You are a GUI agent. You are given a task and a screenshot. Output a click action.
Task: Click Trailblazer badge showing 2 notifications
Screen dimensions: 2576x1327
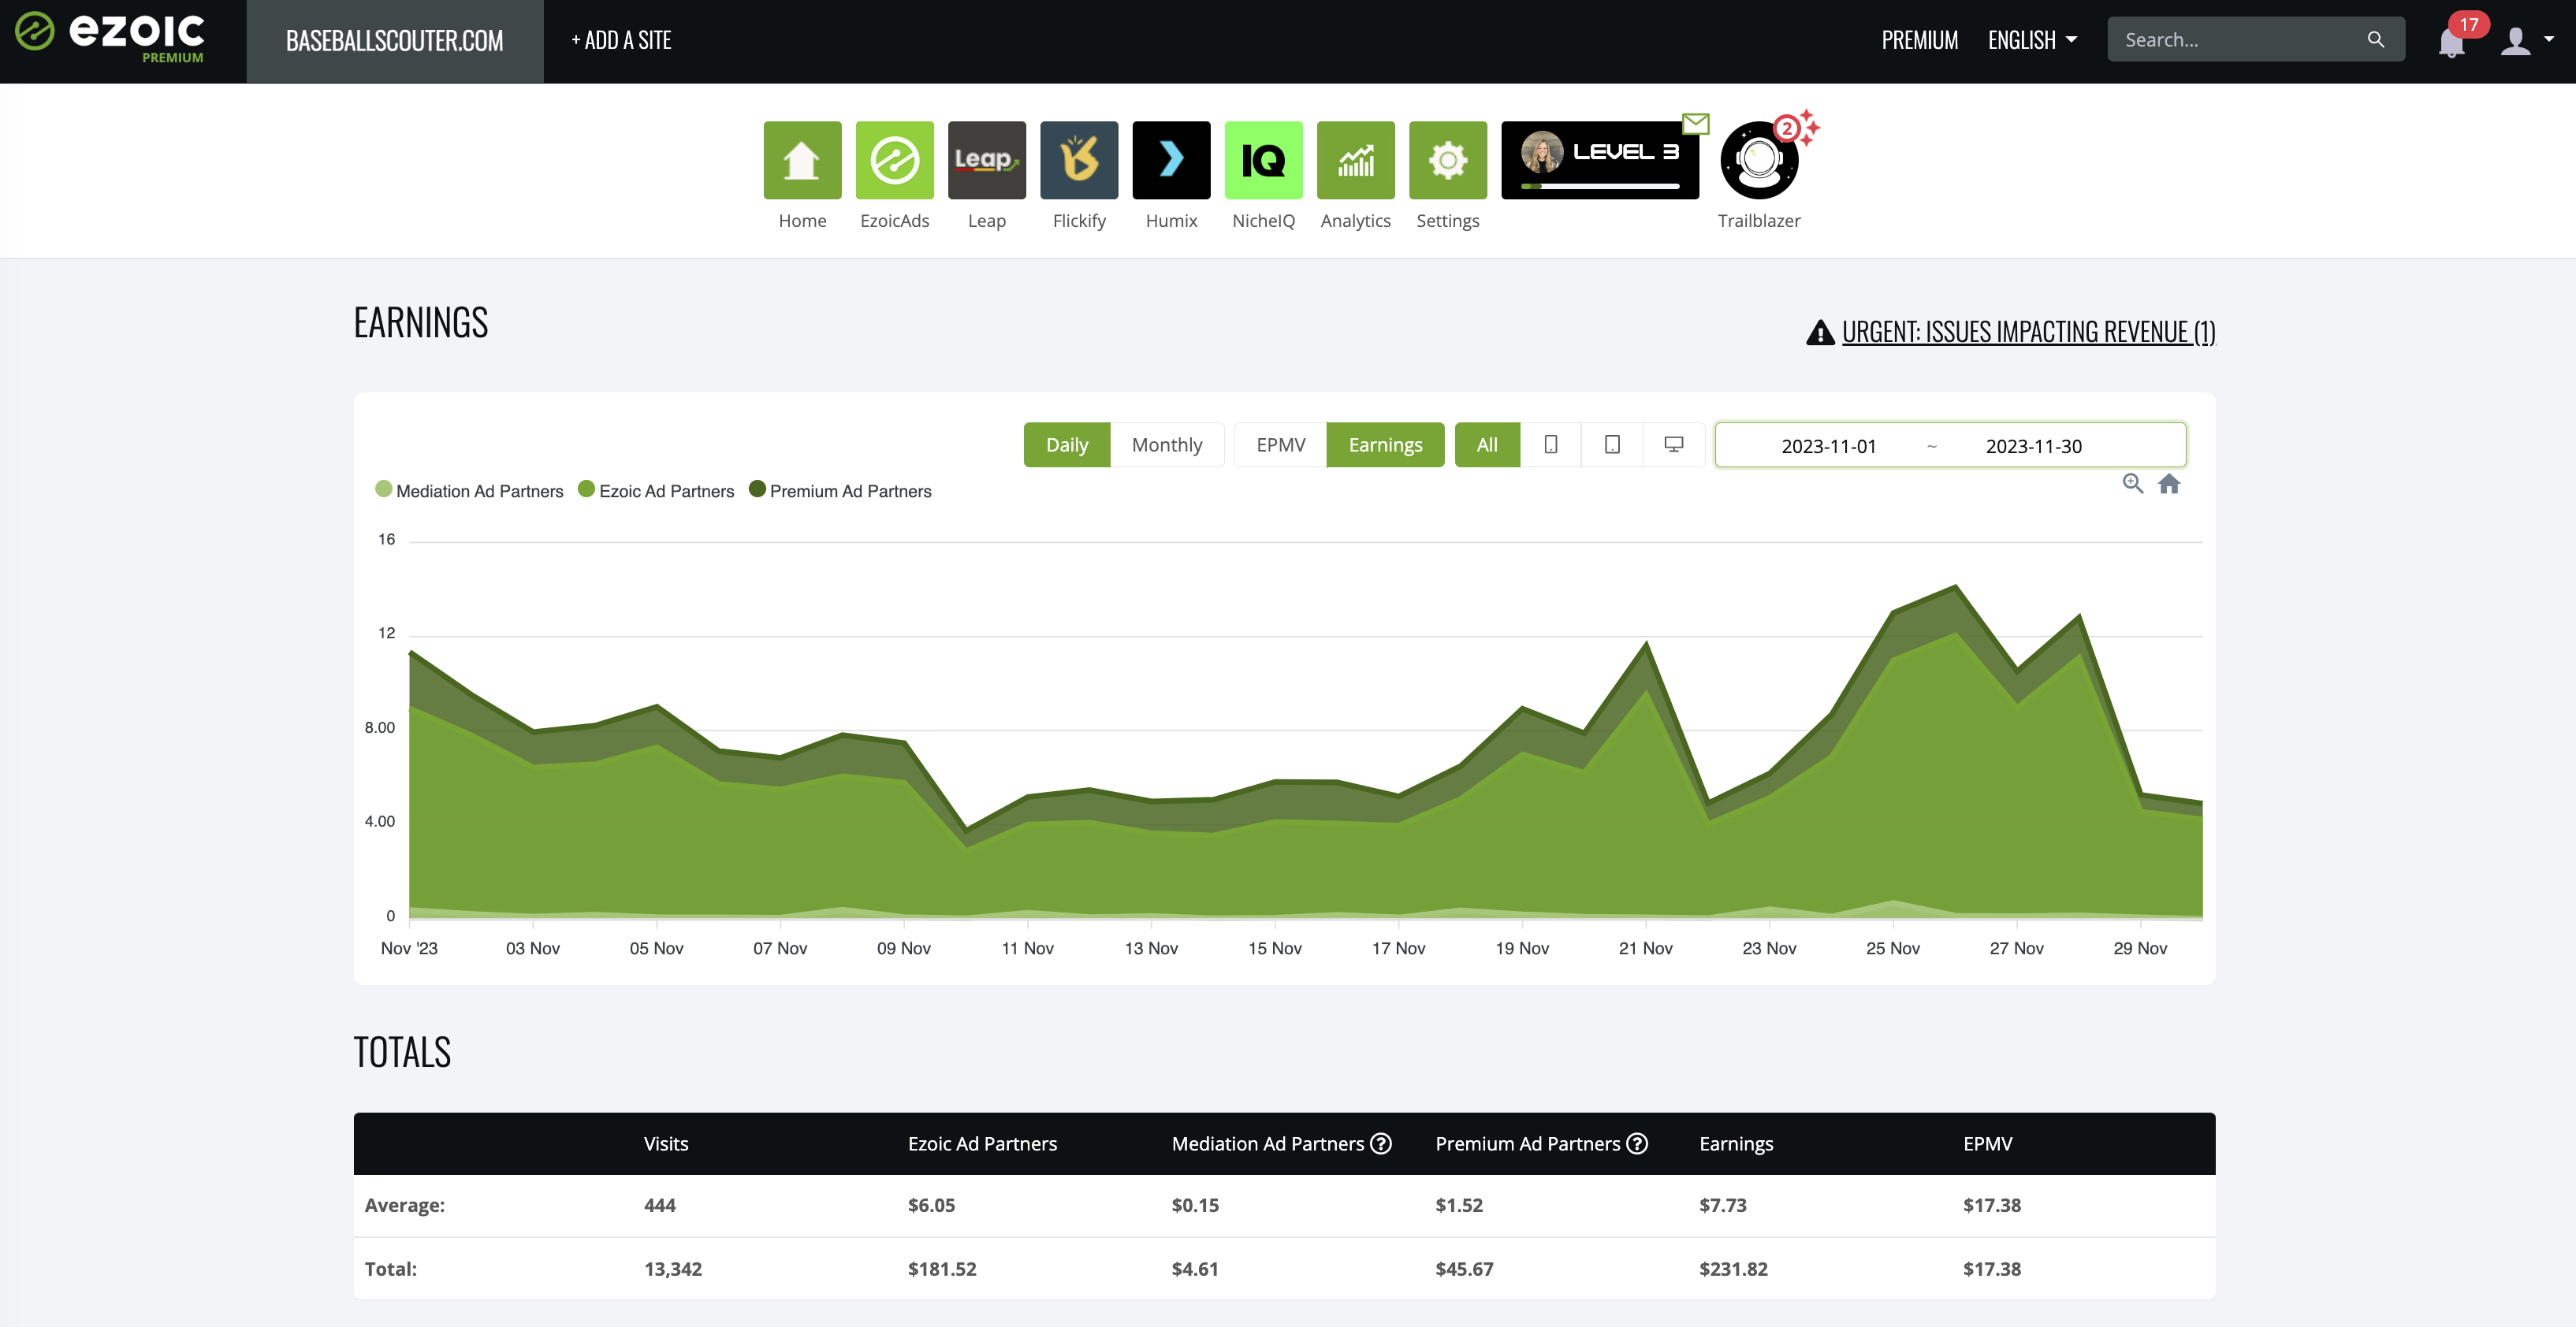click(1787, 128)
